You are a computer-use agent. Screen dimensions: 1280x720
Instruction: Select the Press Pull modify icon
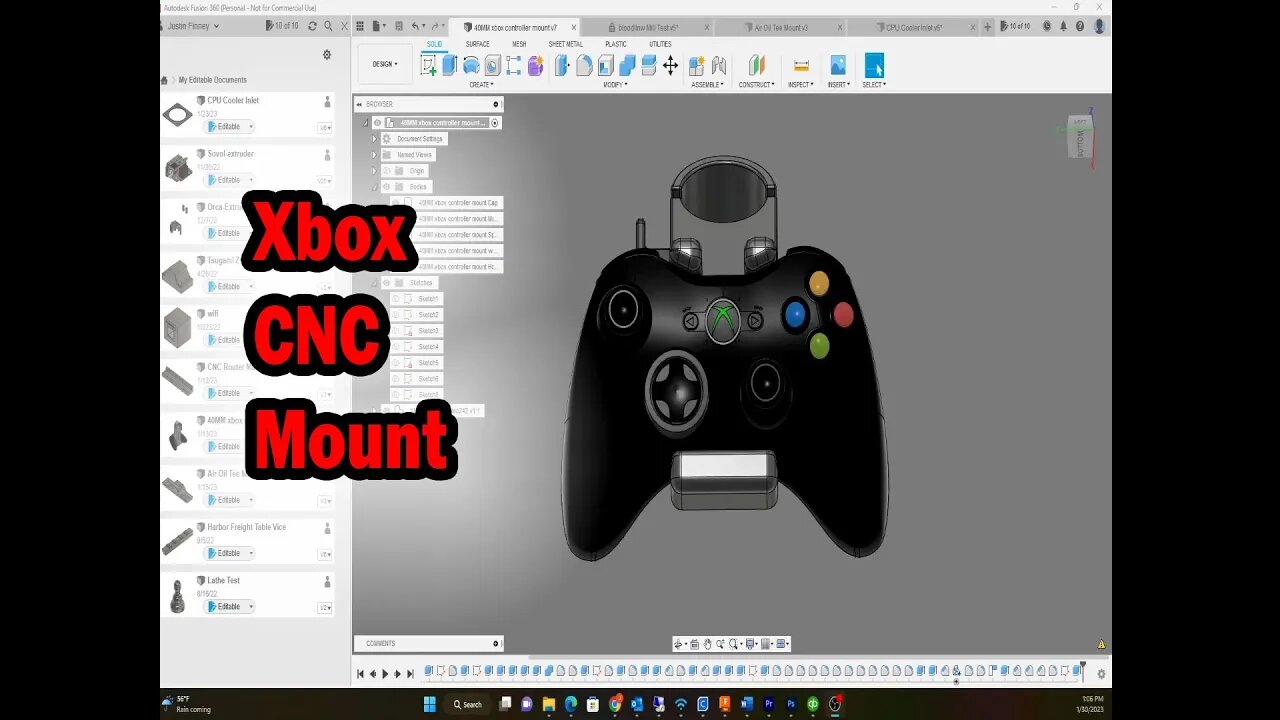coord(562,66)
